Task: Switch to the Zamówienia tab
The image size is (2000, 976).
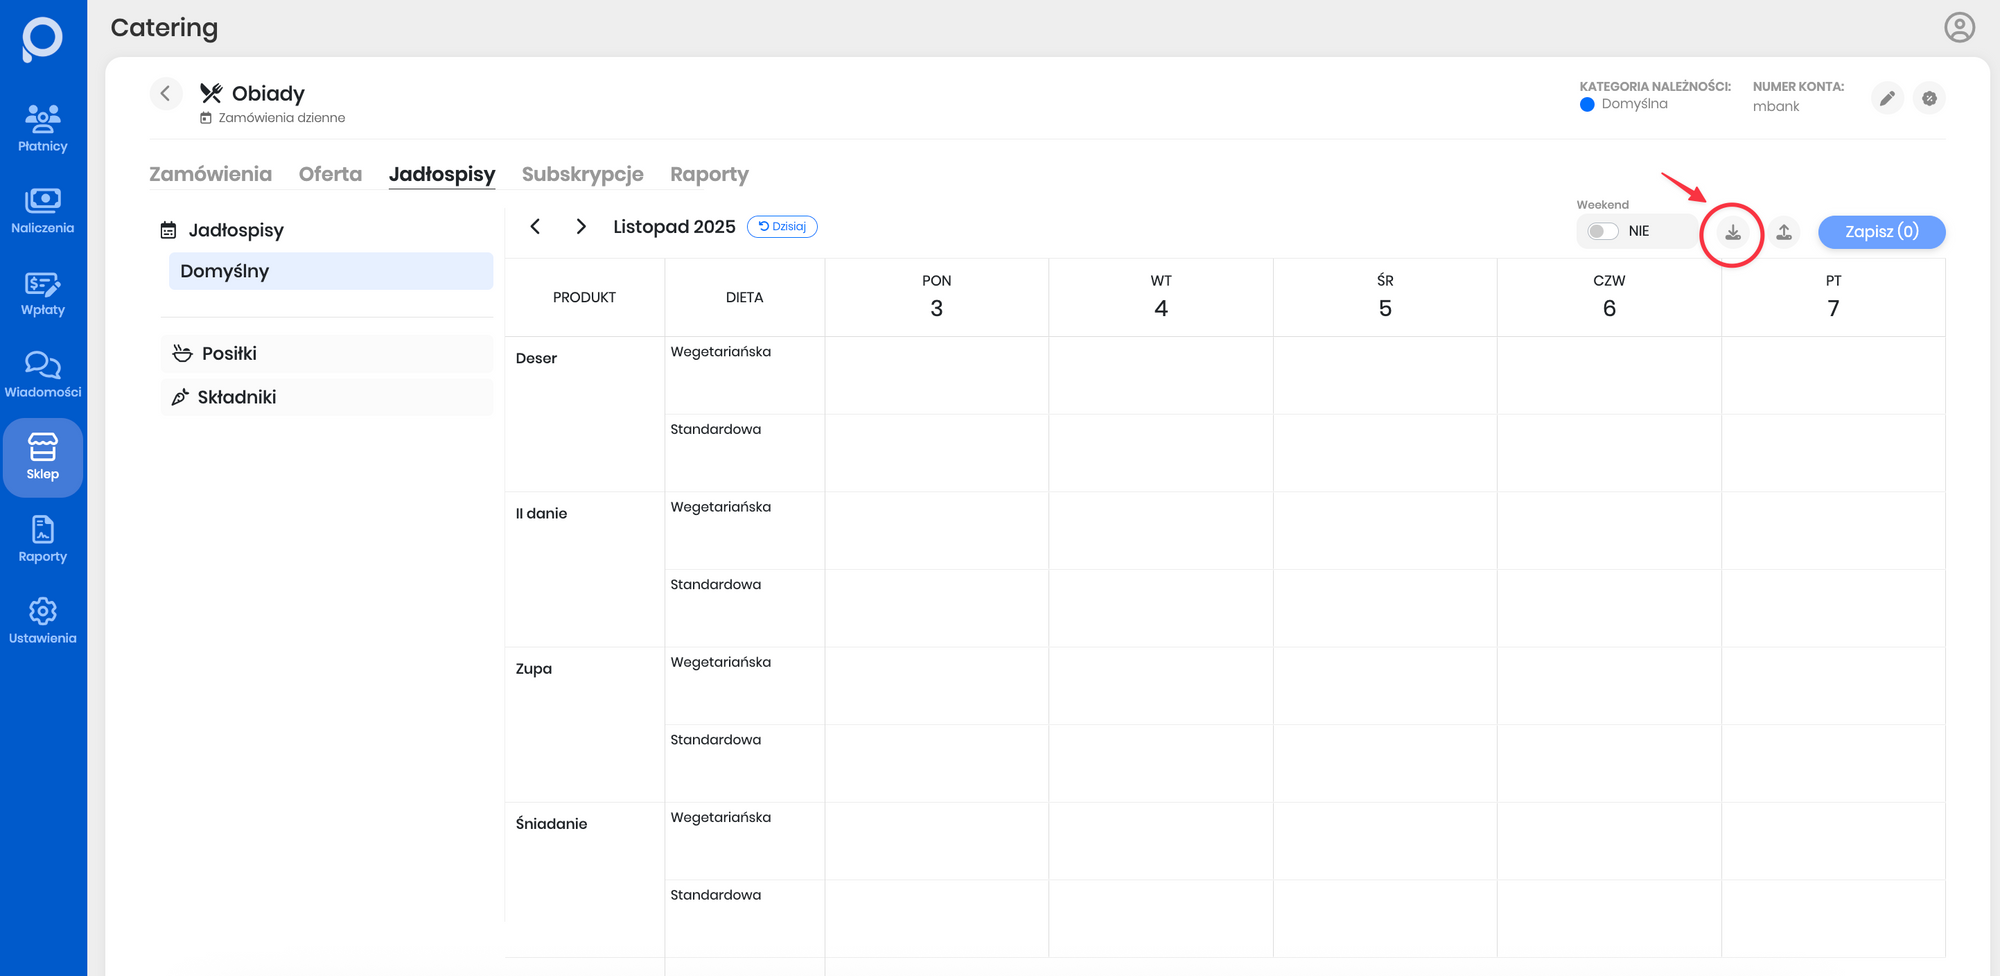Action: (x=210, y=174)
